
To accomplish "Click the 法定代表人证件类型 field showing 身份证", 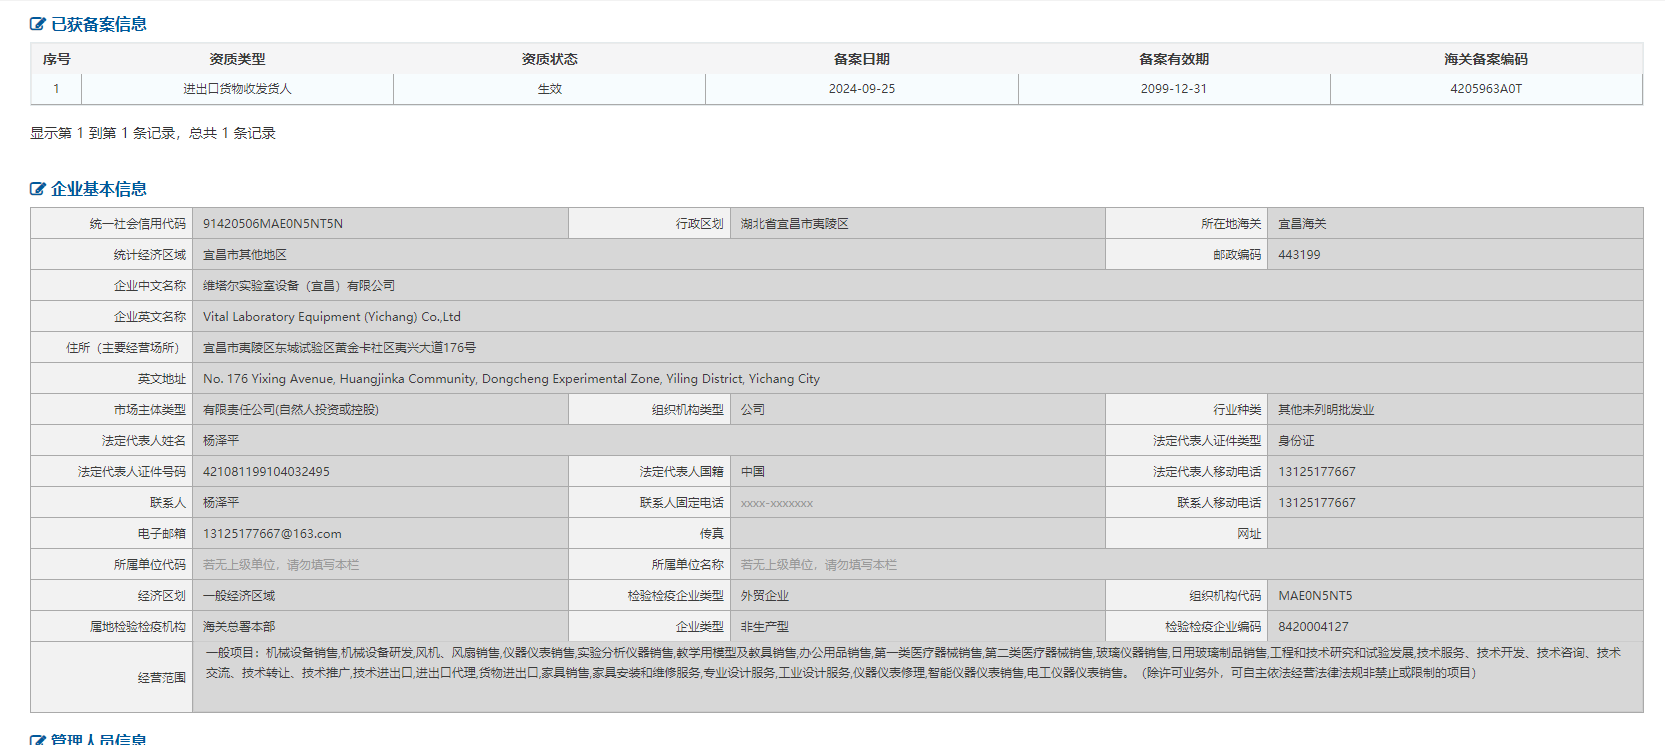I will (x=1454, y=441).
